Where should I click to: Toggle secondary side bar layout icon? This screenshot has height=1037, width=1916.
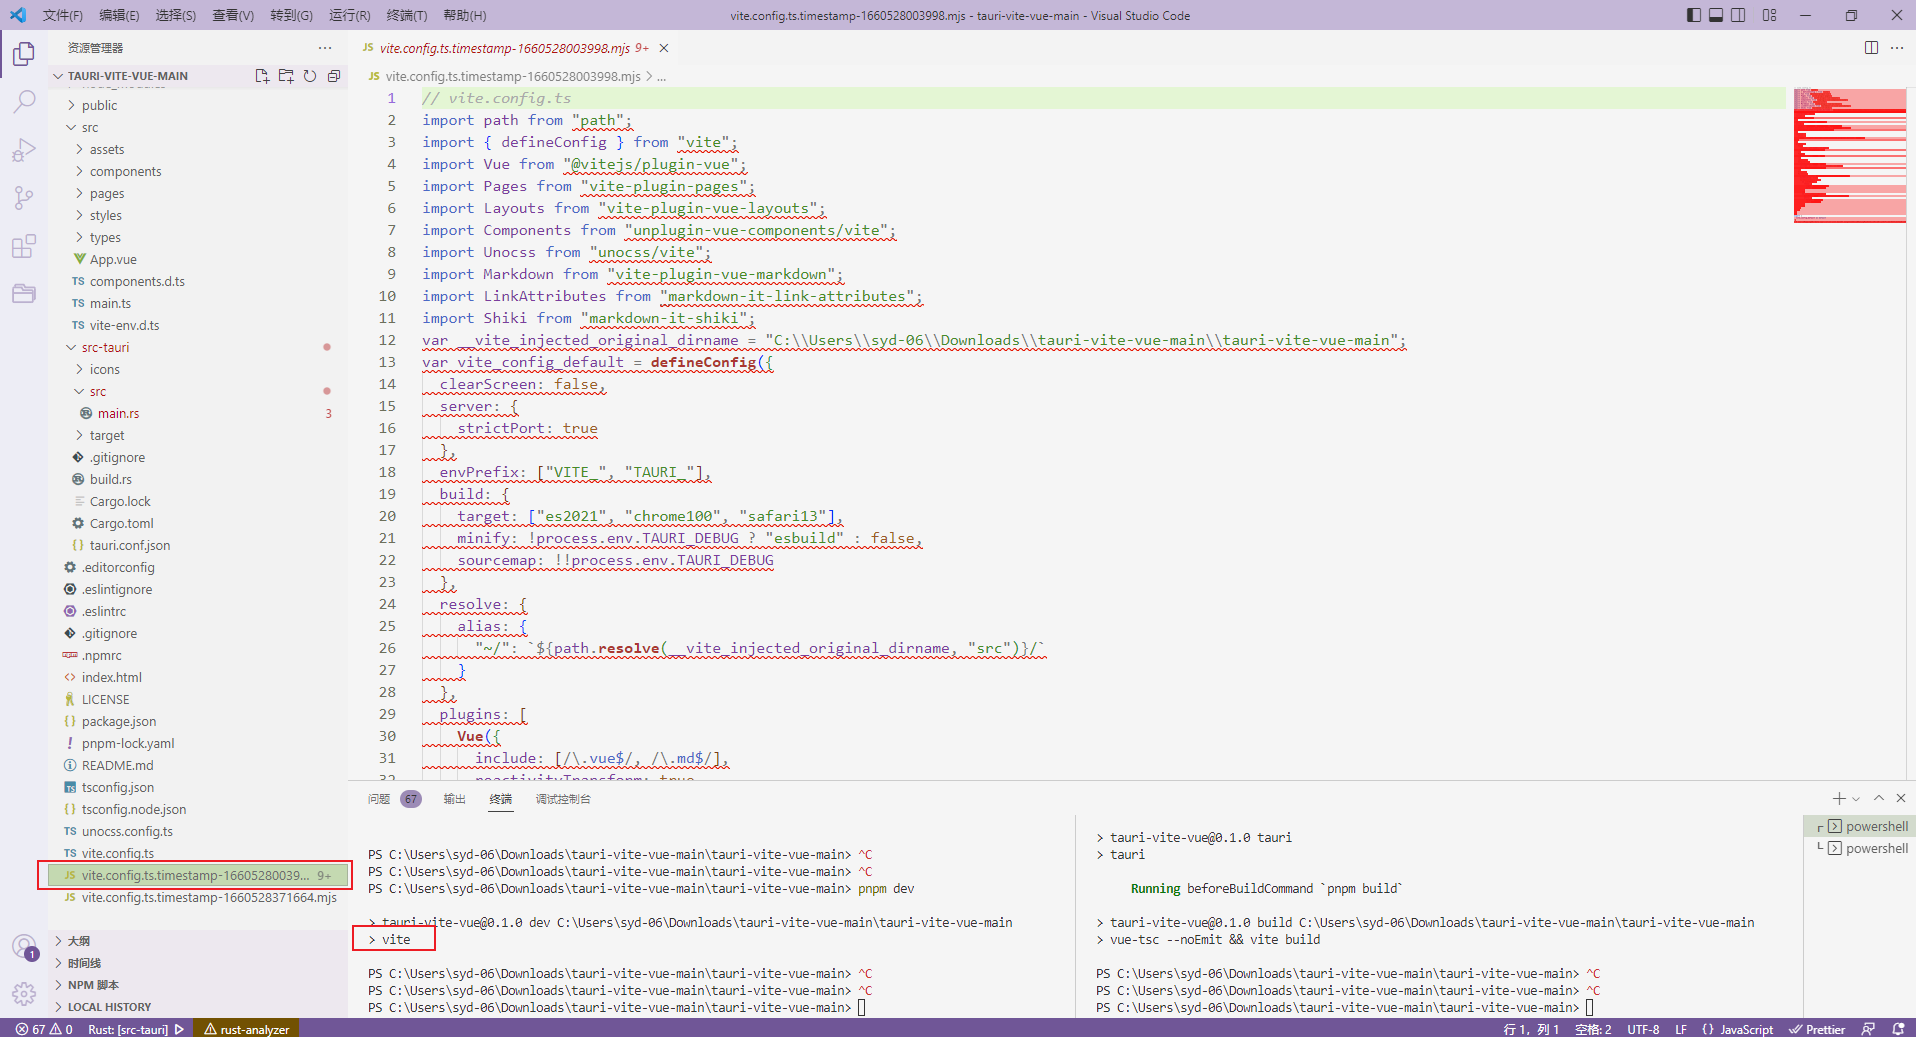pos(1739,15)
